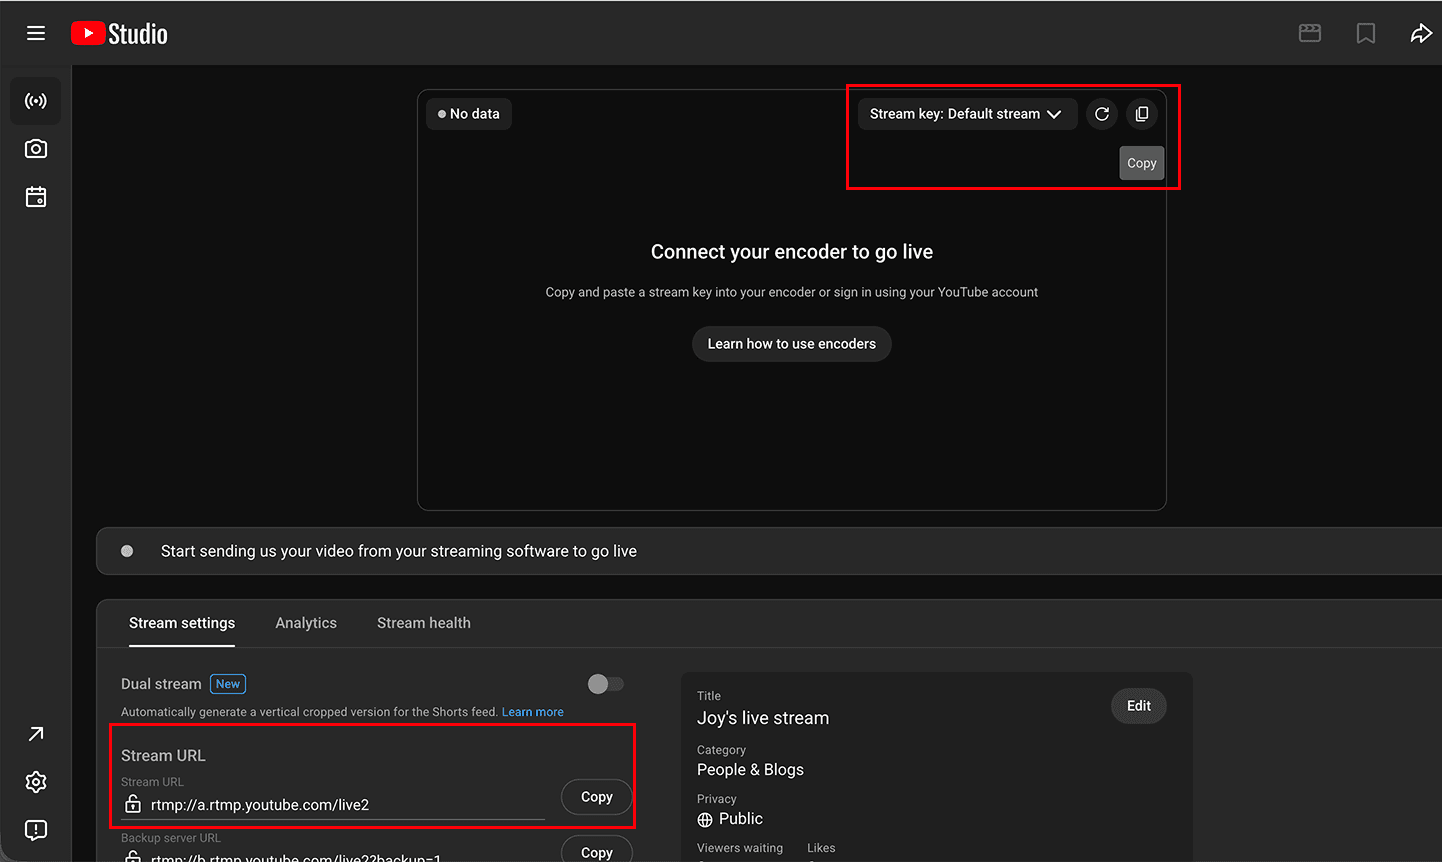This screenshot has height=862, width=1442.
Task: Click the YouTube Studio logo
Action: 120,34
